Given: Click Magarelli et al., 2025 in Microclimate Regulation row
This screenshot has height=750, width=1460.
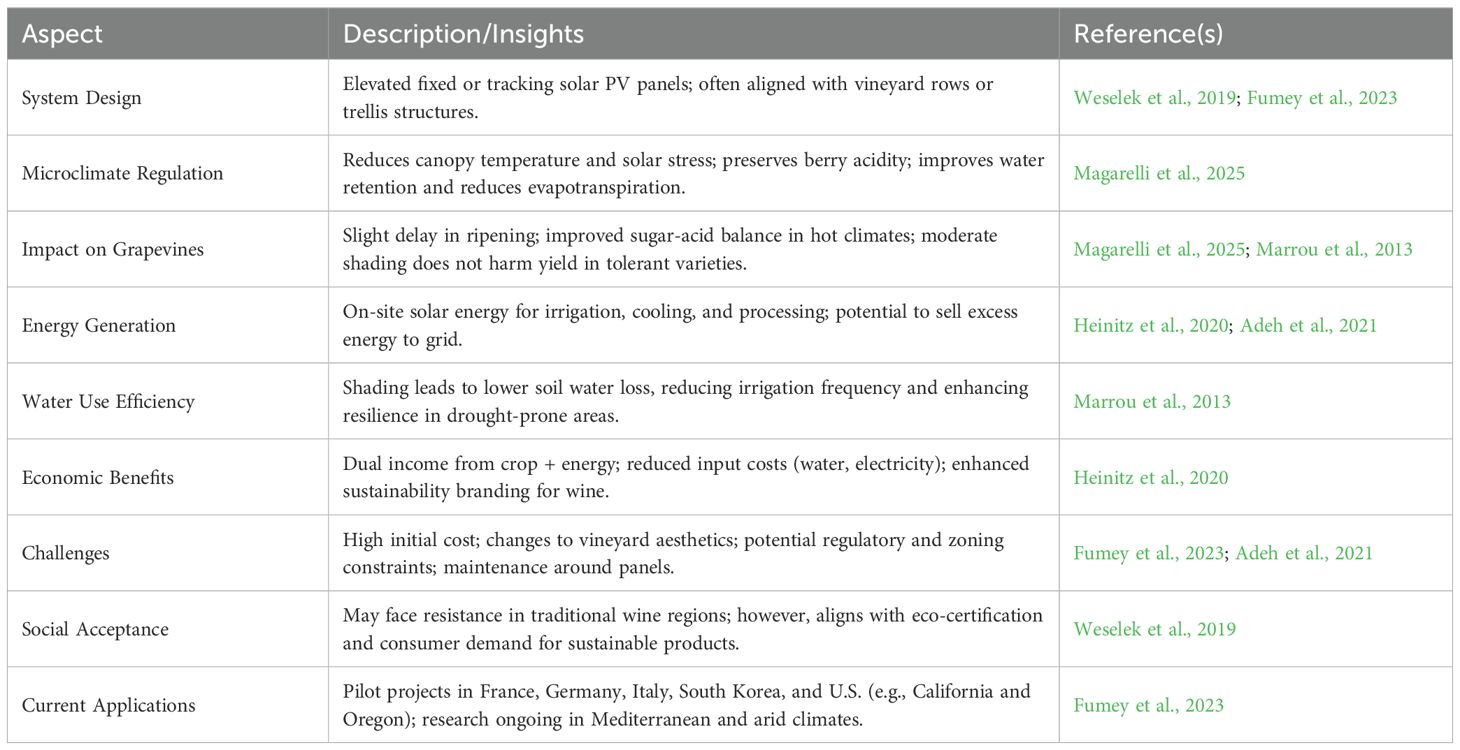Looking at the screenshot, I should (x=1159, y=173).
